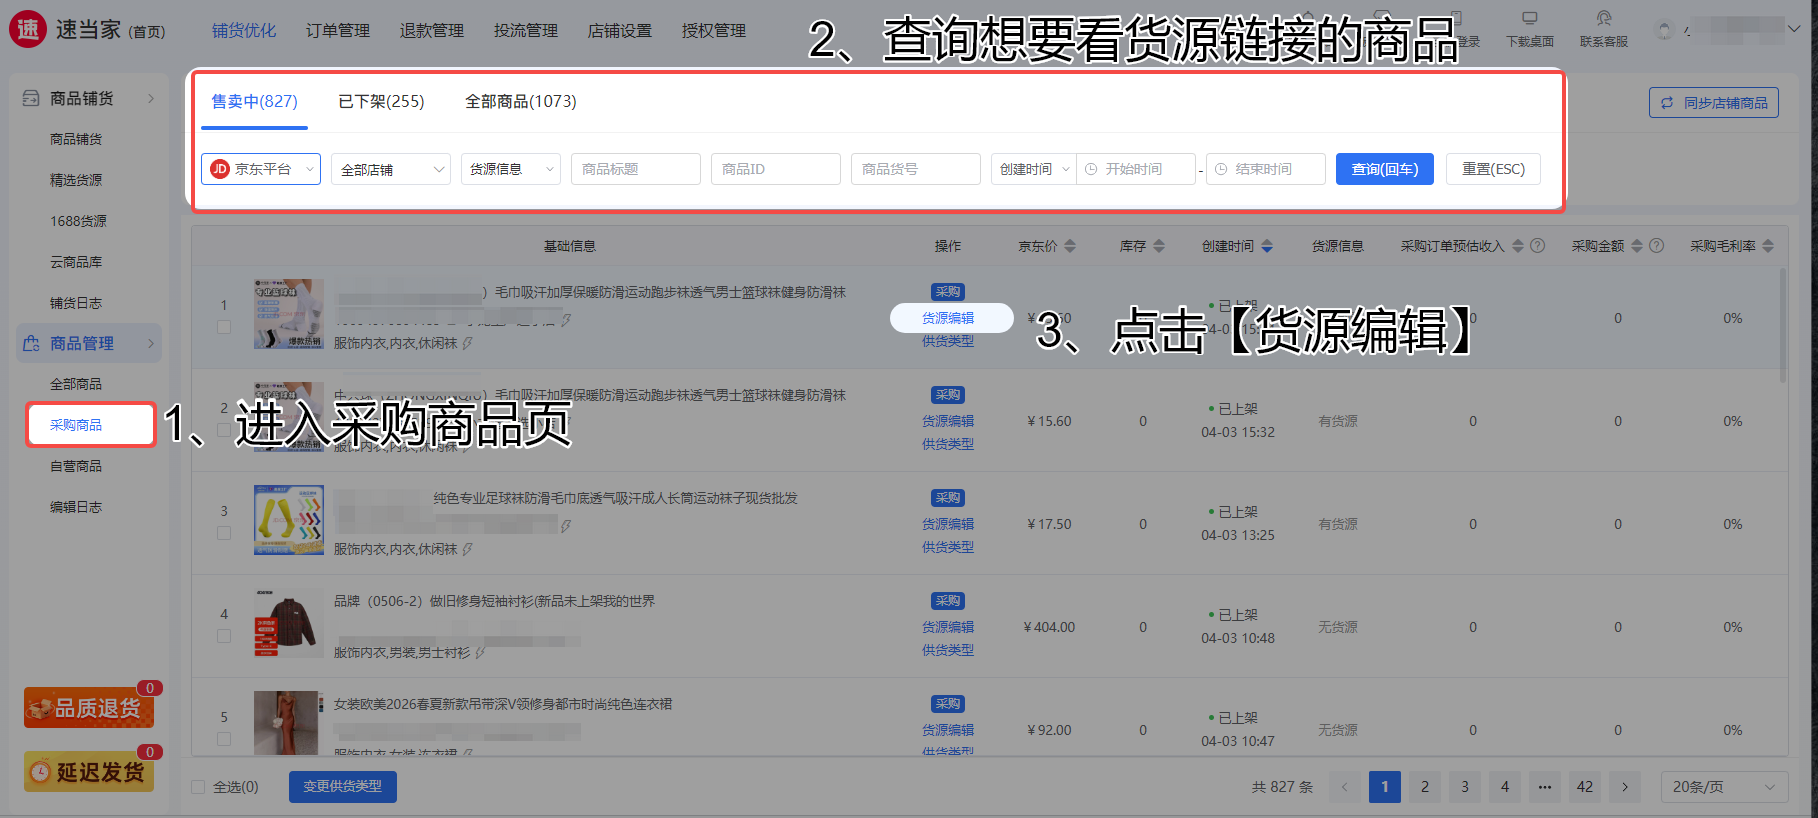Open the 下载桌面 download icon

pyautogui.click(x=1529, y=20)
